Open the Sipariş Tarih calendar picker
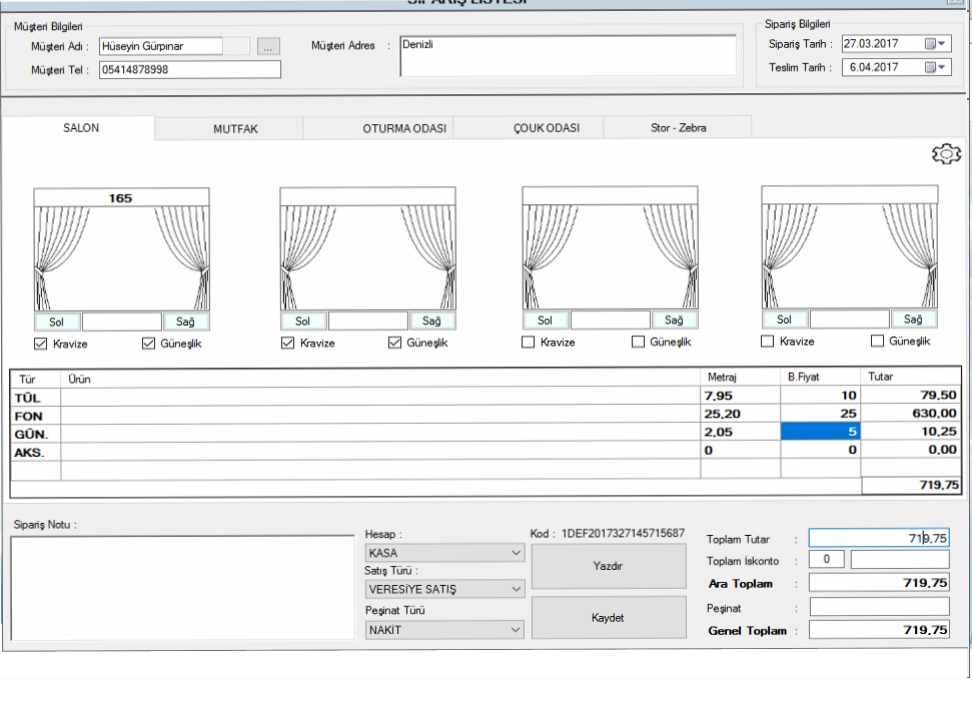The width and height of the screenshot is (972, 728). tap(935, 44)
